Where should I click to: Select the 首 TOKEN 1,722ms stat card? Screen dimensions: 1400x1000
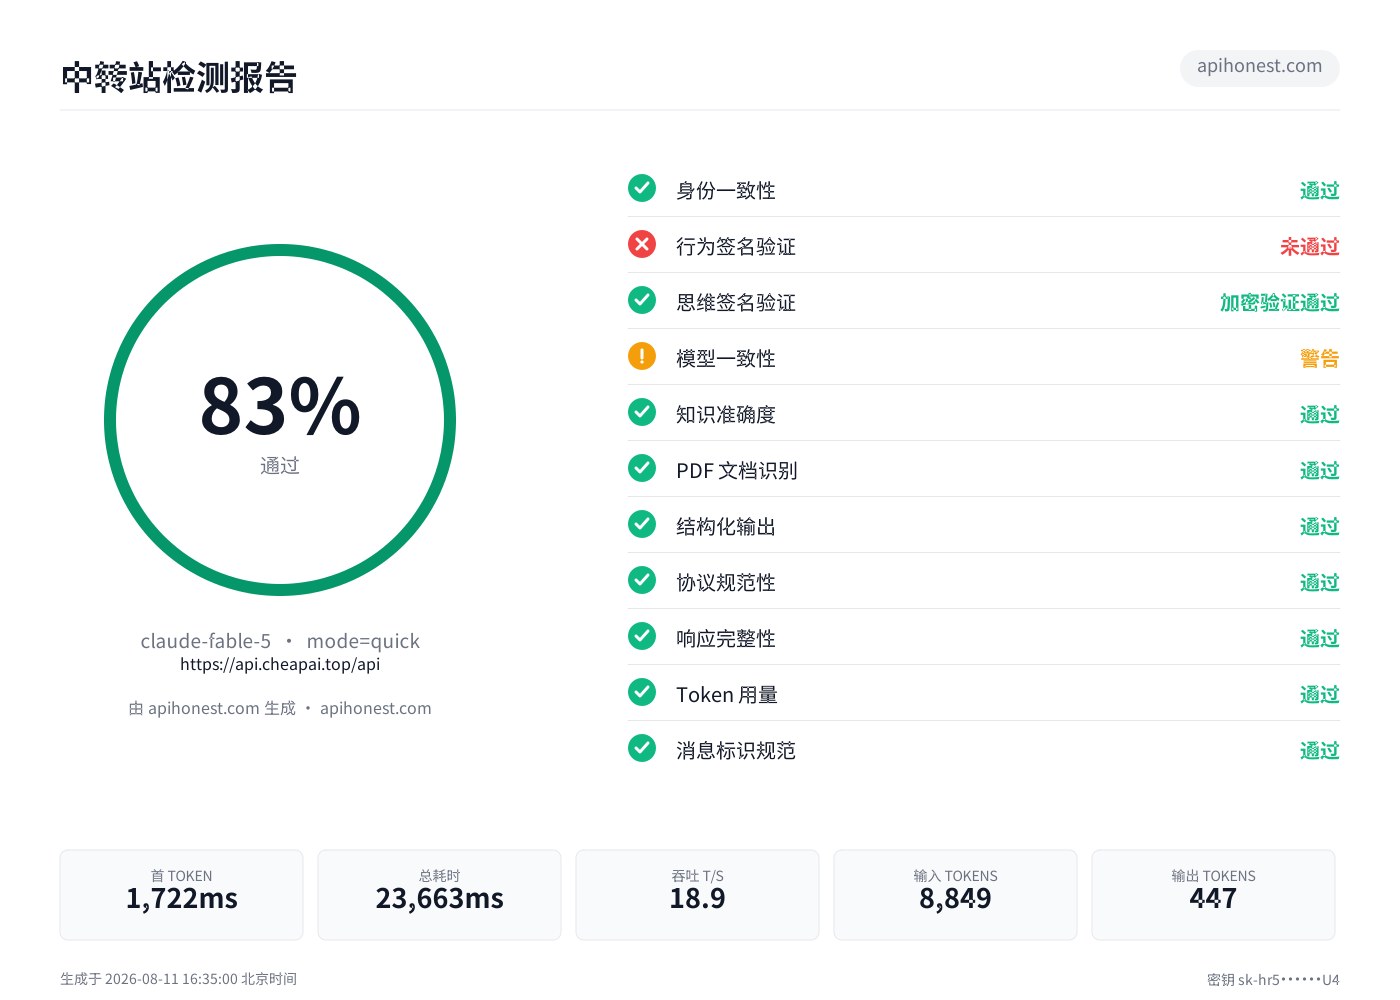pos(181,895)
